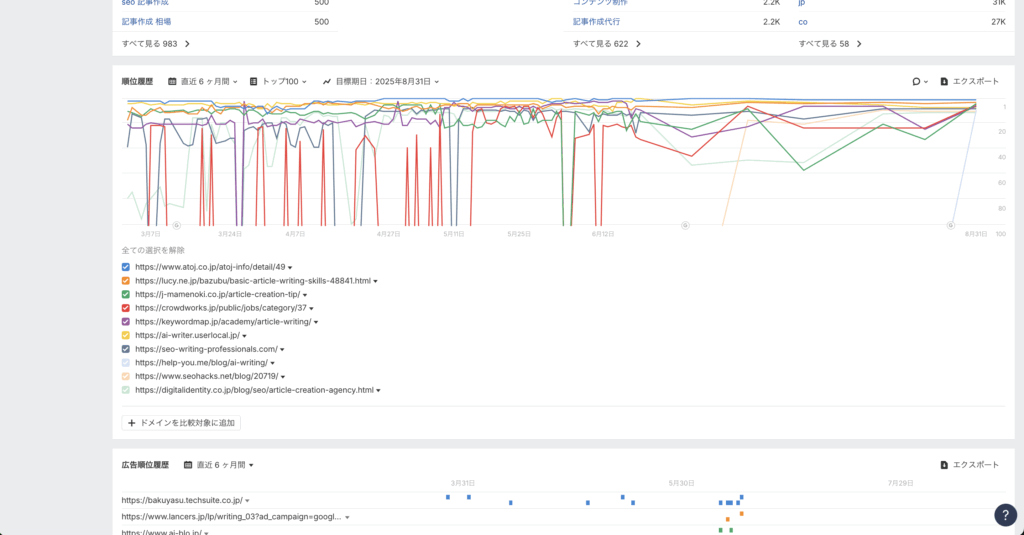Image resolution: width=1024 pixels, height=535 pixels.
Task: Click the calendar icon in 広告順位履歴 header
Action: [187, 465]
